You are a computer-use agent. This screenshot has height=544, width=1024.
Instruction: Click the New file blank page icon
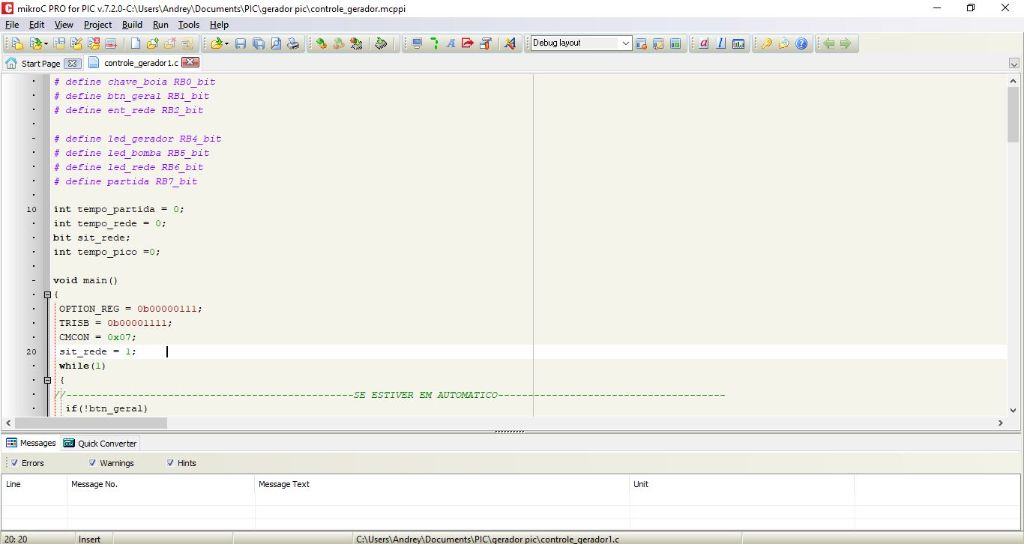136,44
